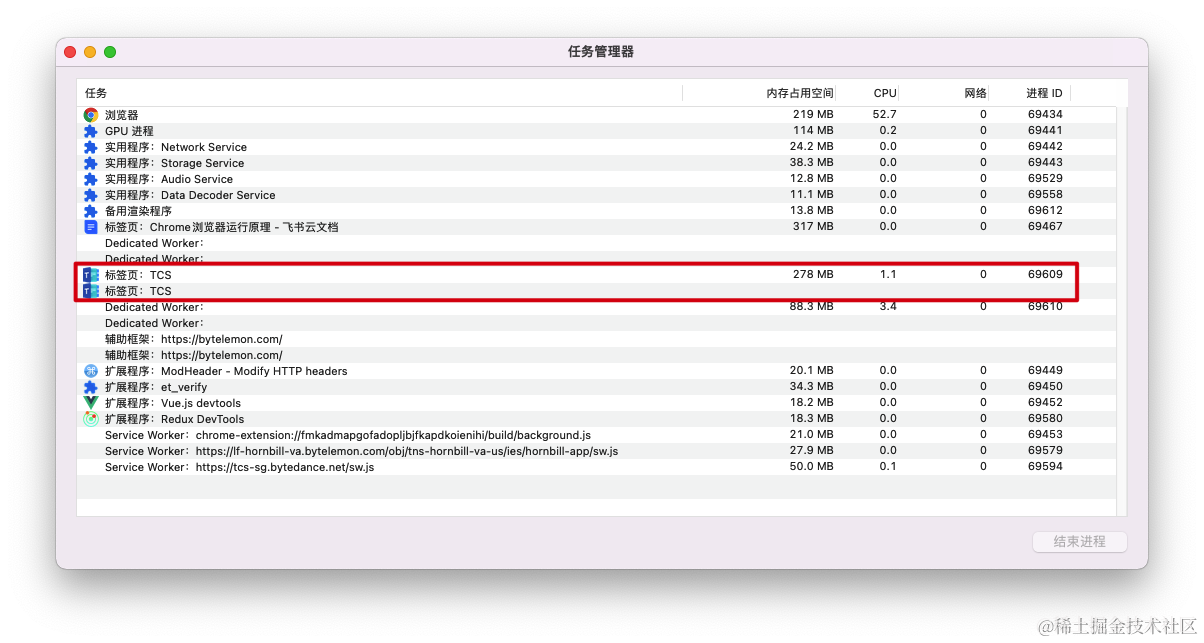
Task: Select 实用程序：Storage Service row
Action: [x=596, y=163]
